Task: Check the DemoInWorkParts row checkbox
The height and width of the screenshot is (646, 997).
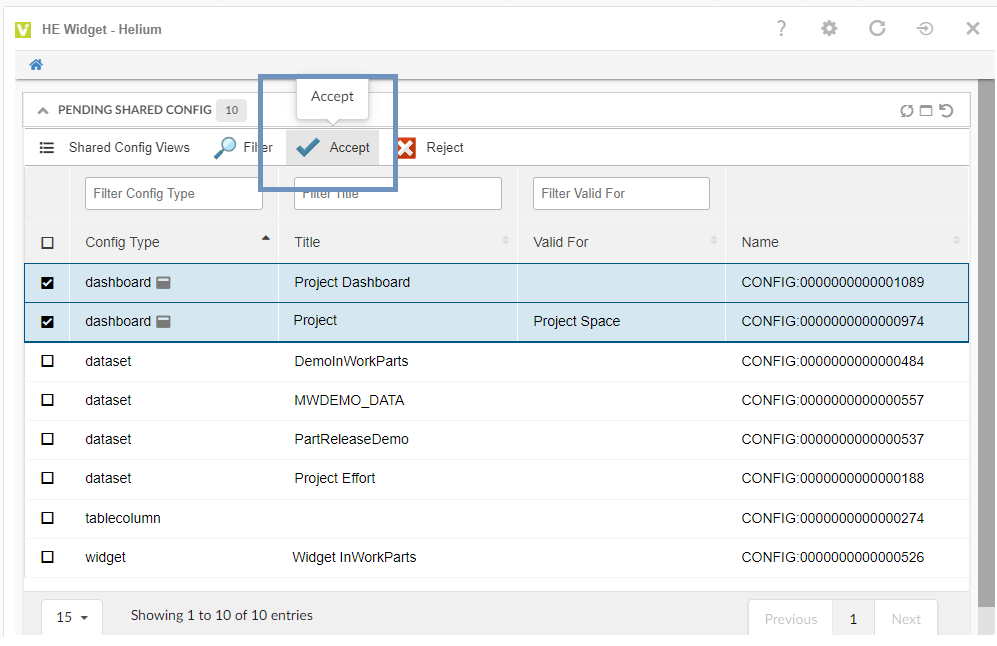Action: click(47, 361)
